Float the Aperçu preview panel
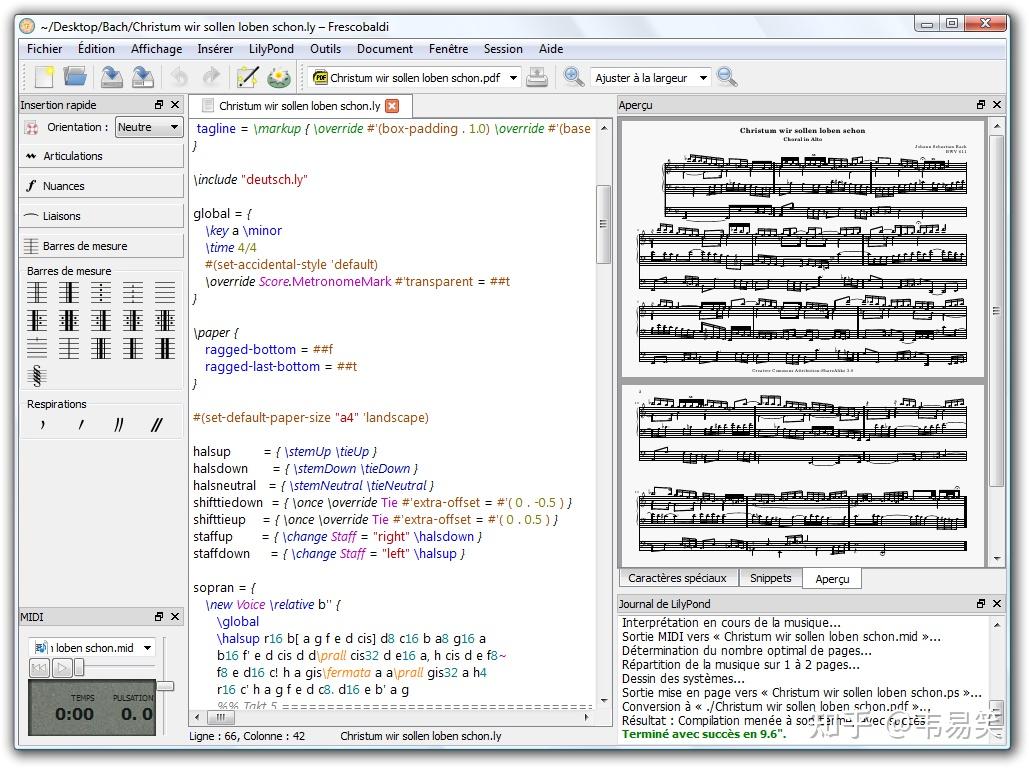Viewport: 1029px width, 768px height. click(x=980, y=105)
